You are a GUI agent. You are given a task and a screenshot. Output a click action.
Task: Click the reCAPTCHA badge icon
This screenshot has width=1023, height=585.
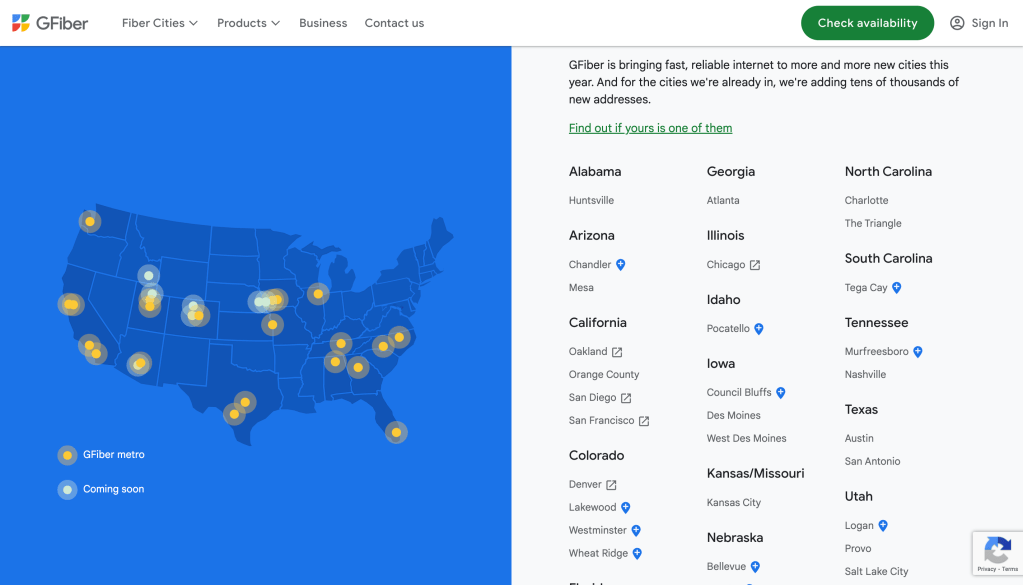(x=996, y=550)
